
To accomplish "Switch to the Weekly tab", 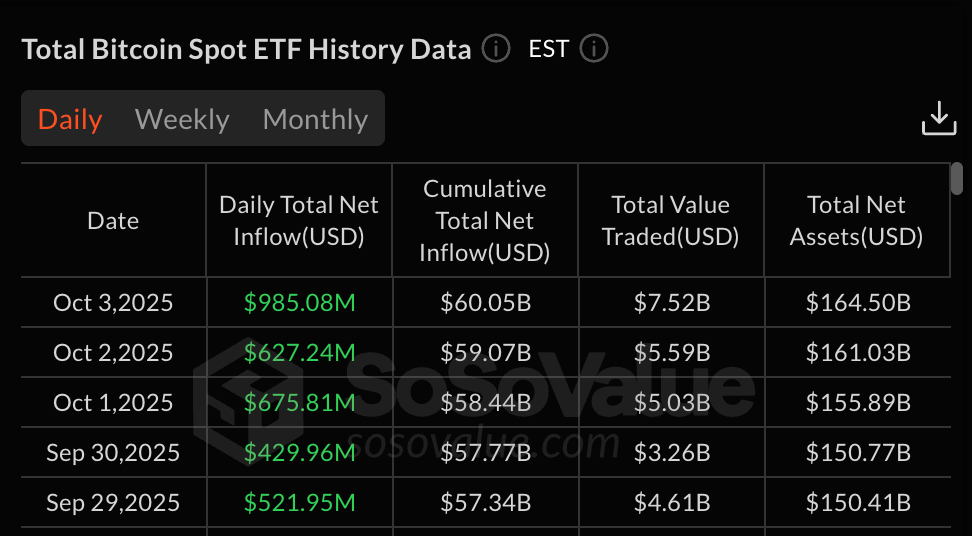I will tap(182, 120).
